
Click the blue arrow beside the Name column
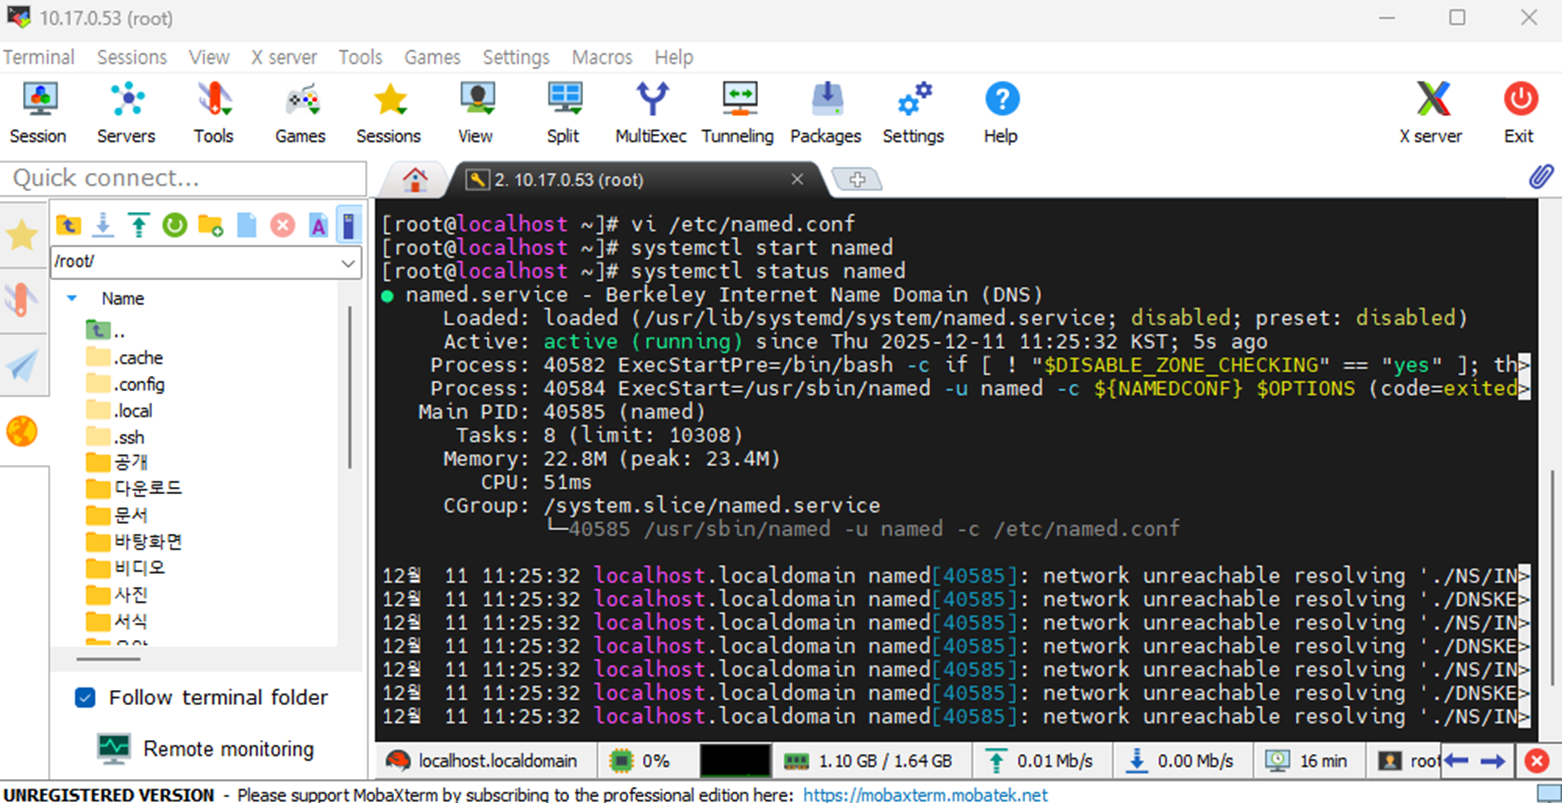pyautogui.click(x=72, y=298)
